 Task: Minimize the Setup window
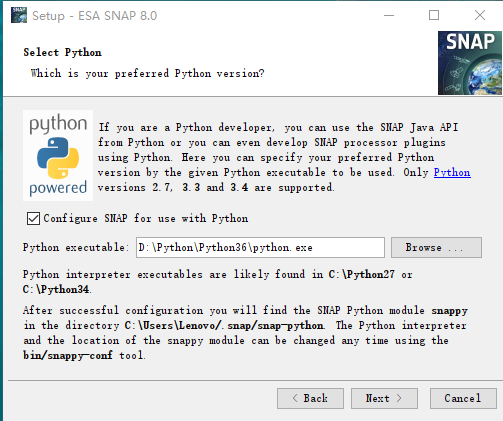pyautogui.click(x=389, y=15)
